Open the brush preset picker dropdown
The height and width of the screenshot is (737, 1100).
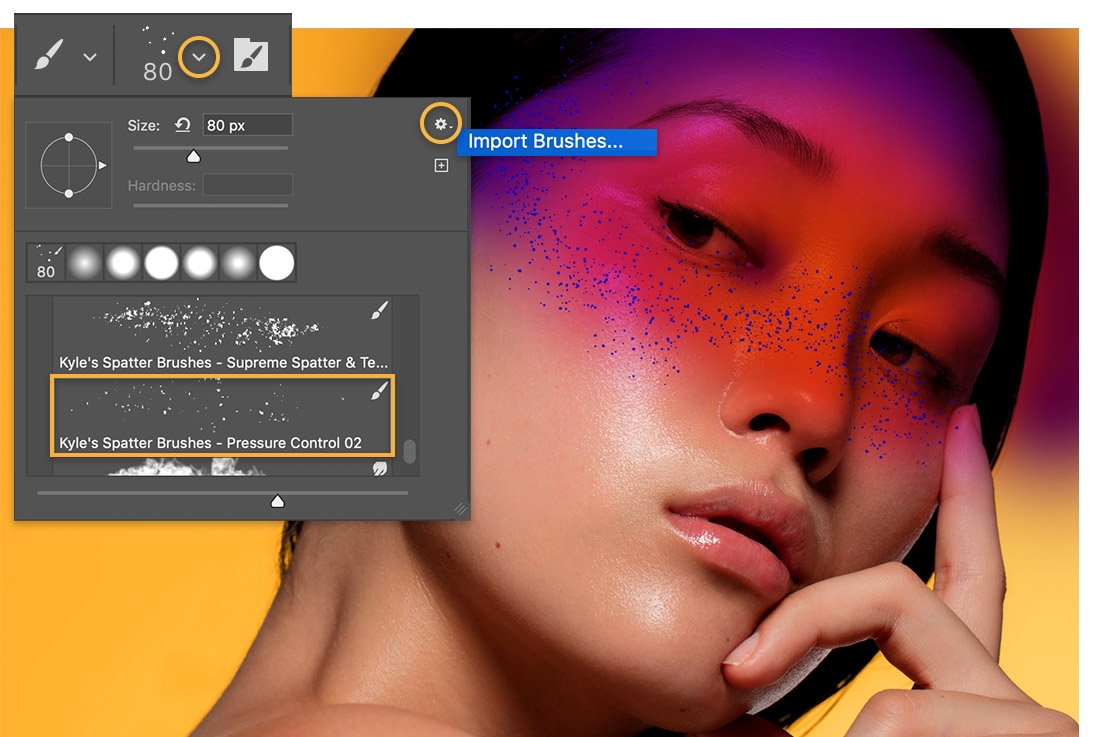[x=201, y=55]
